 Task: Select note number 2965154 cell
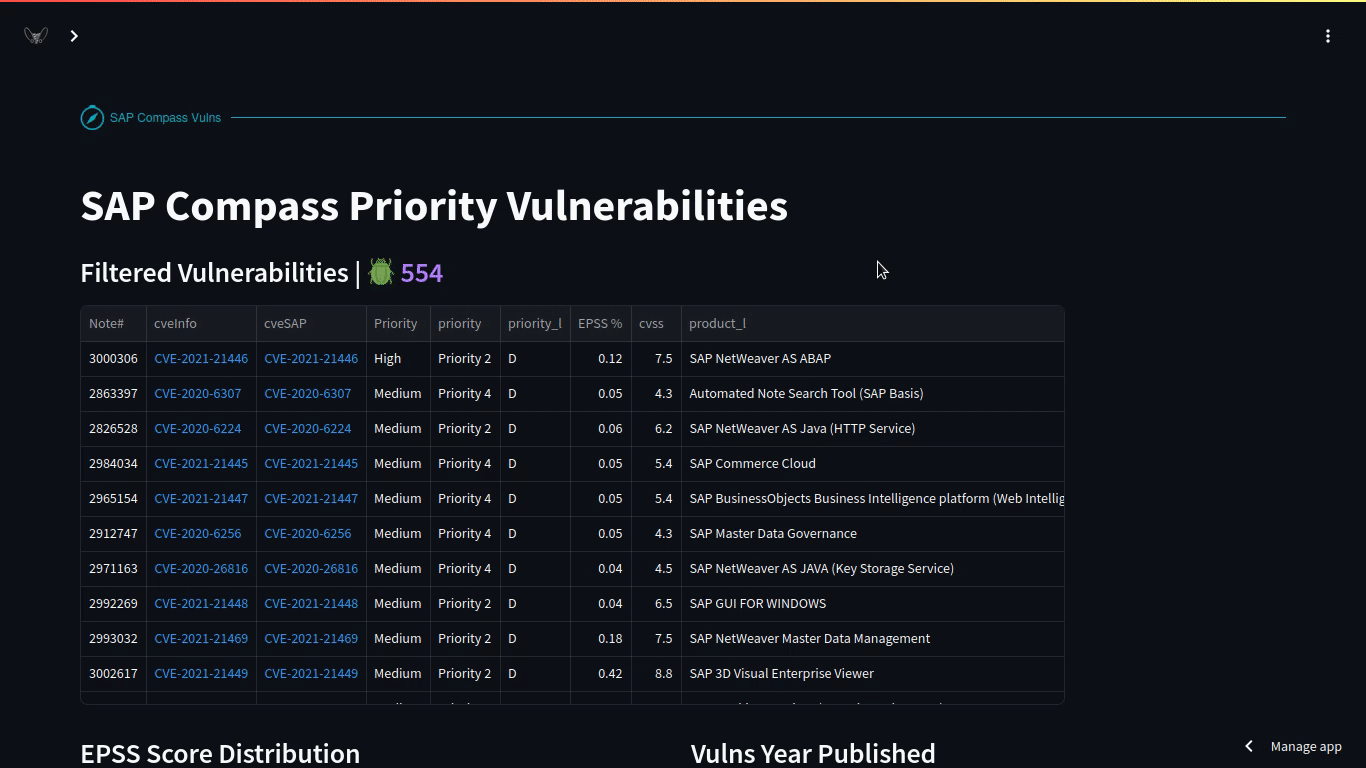113,499
